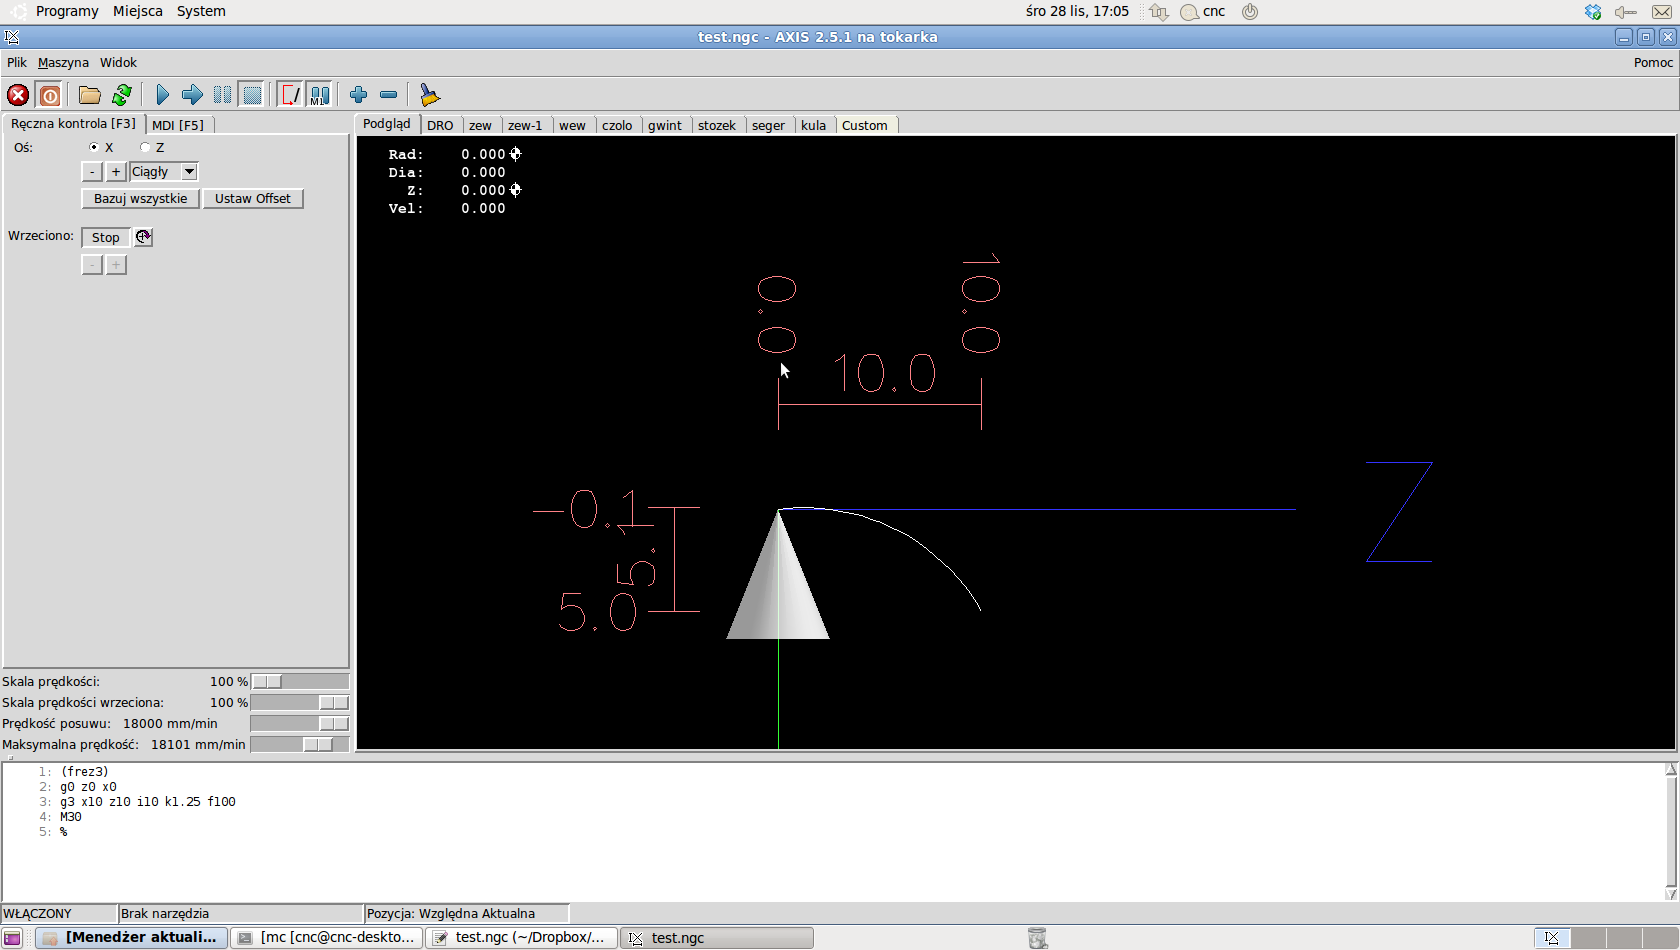Zoom in with the blue plus icon

358,95
